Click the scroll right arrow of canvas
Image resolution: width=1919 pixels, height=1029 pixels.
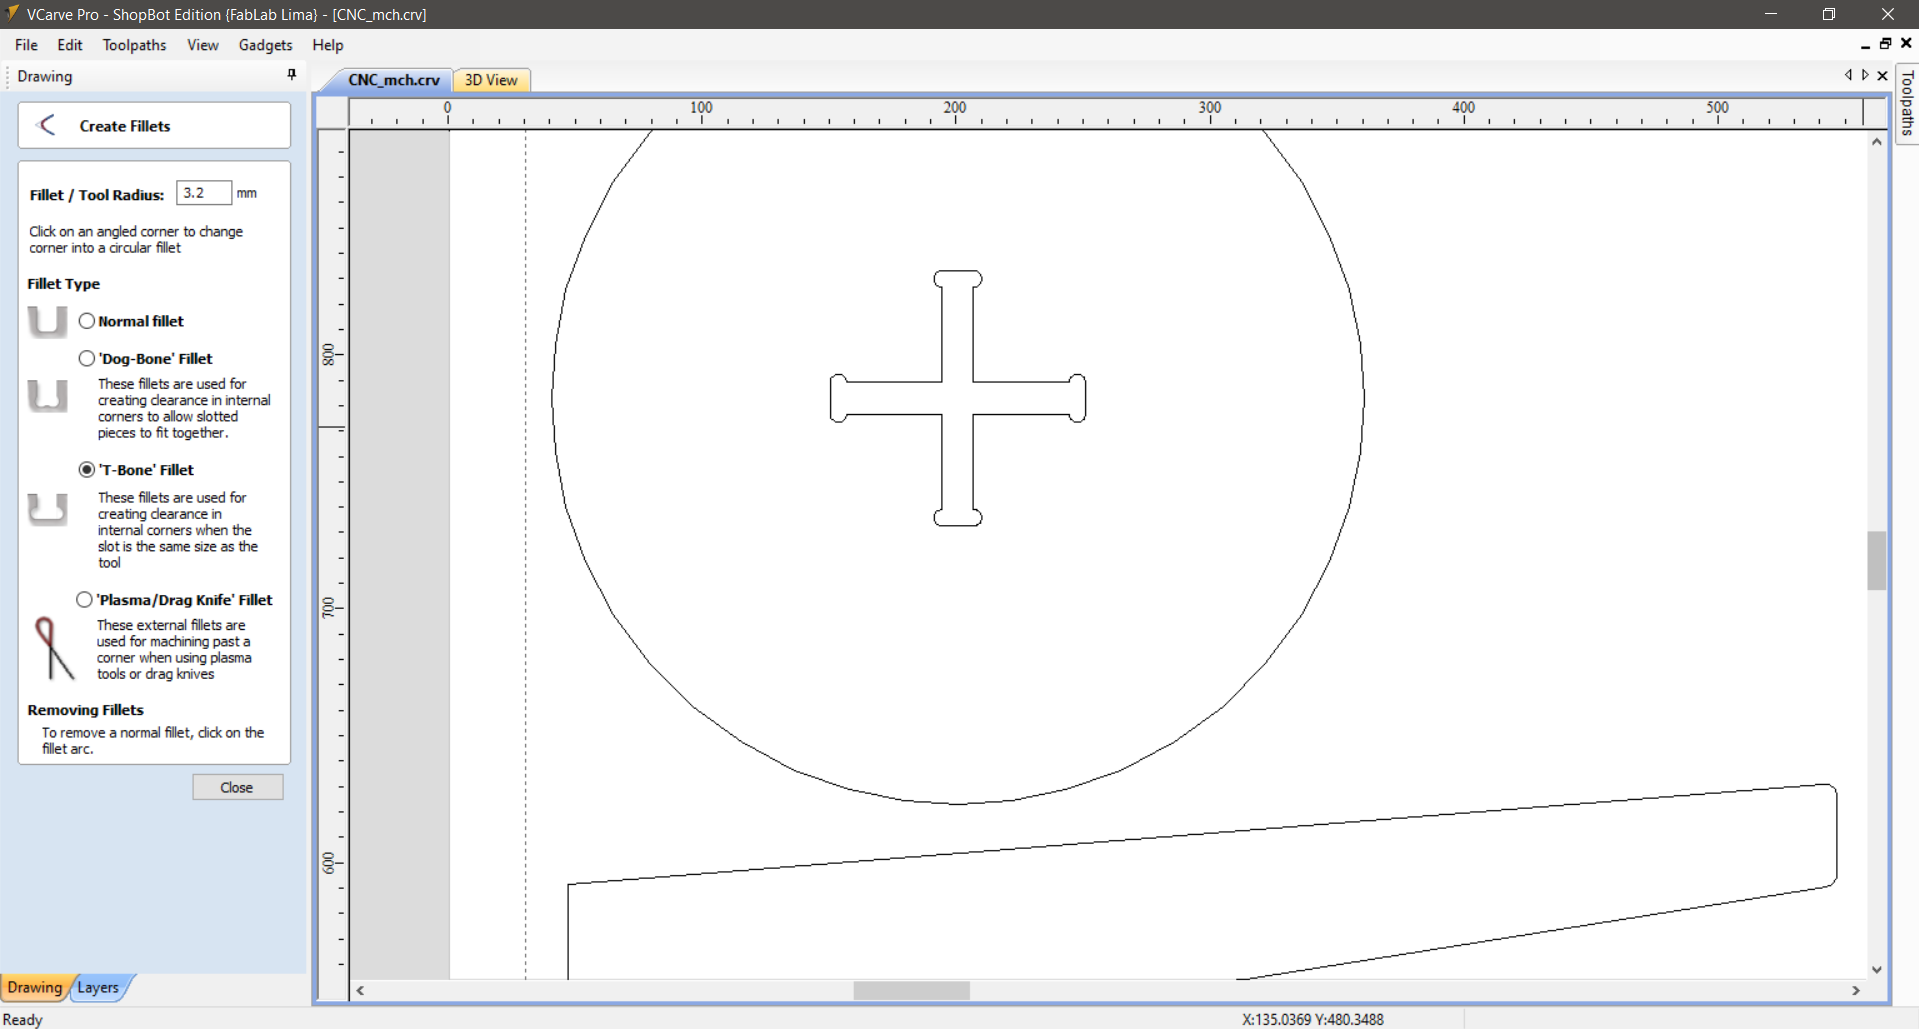tap(1856, 990)
